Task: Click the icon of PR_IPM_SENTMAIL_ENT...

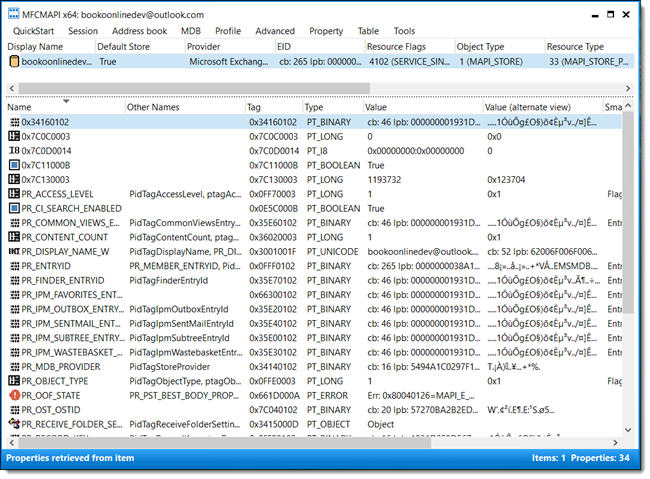Action: click(x=15, y=323)
